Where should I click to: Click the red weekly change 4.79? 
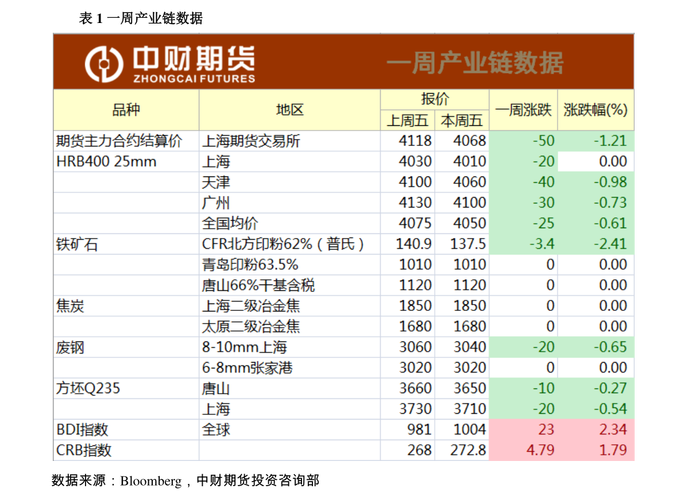tap(540, 450)
